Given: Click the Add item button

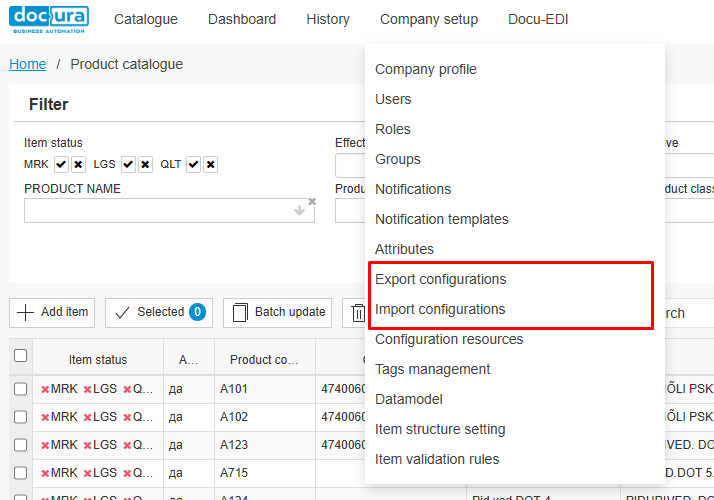Looking at the screenshot, I should click(x=52, y=312).
